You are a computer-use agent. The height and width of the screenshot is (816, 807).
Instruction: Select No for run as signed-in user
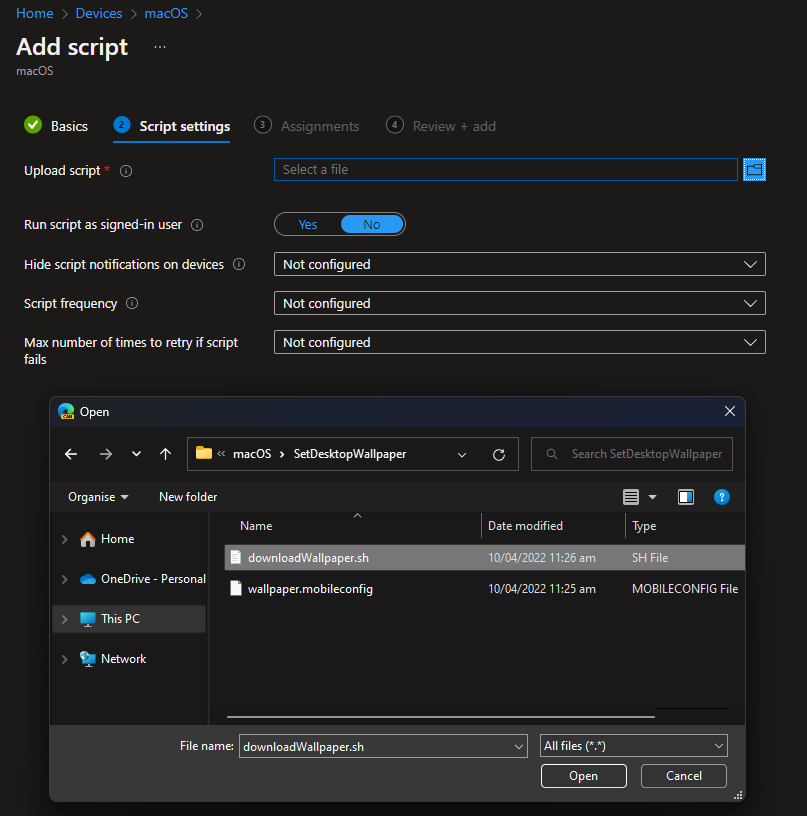point(372,224)
